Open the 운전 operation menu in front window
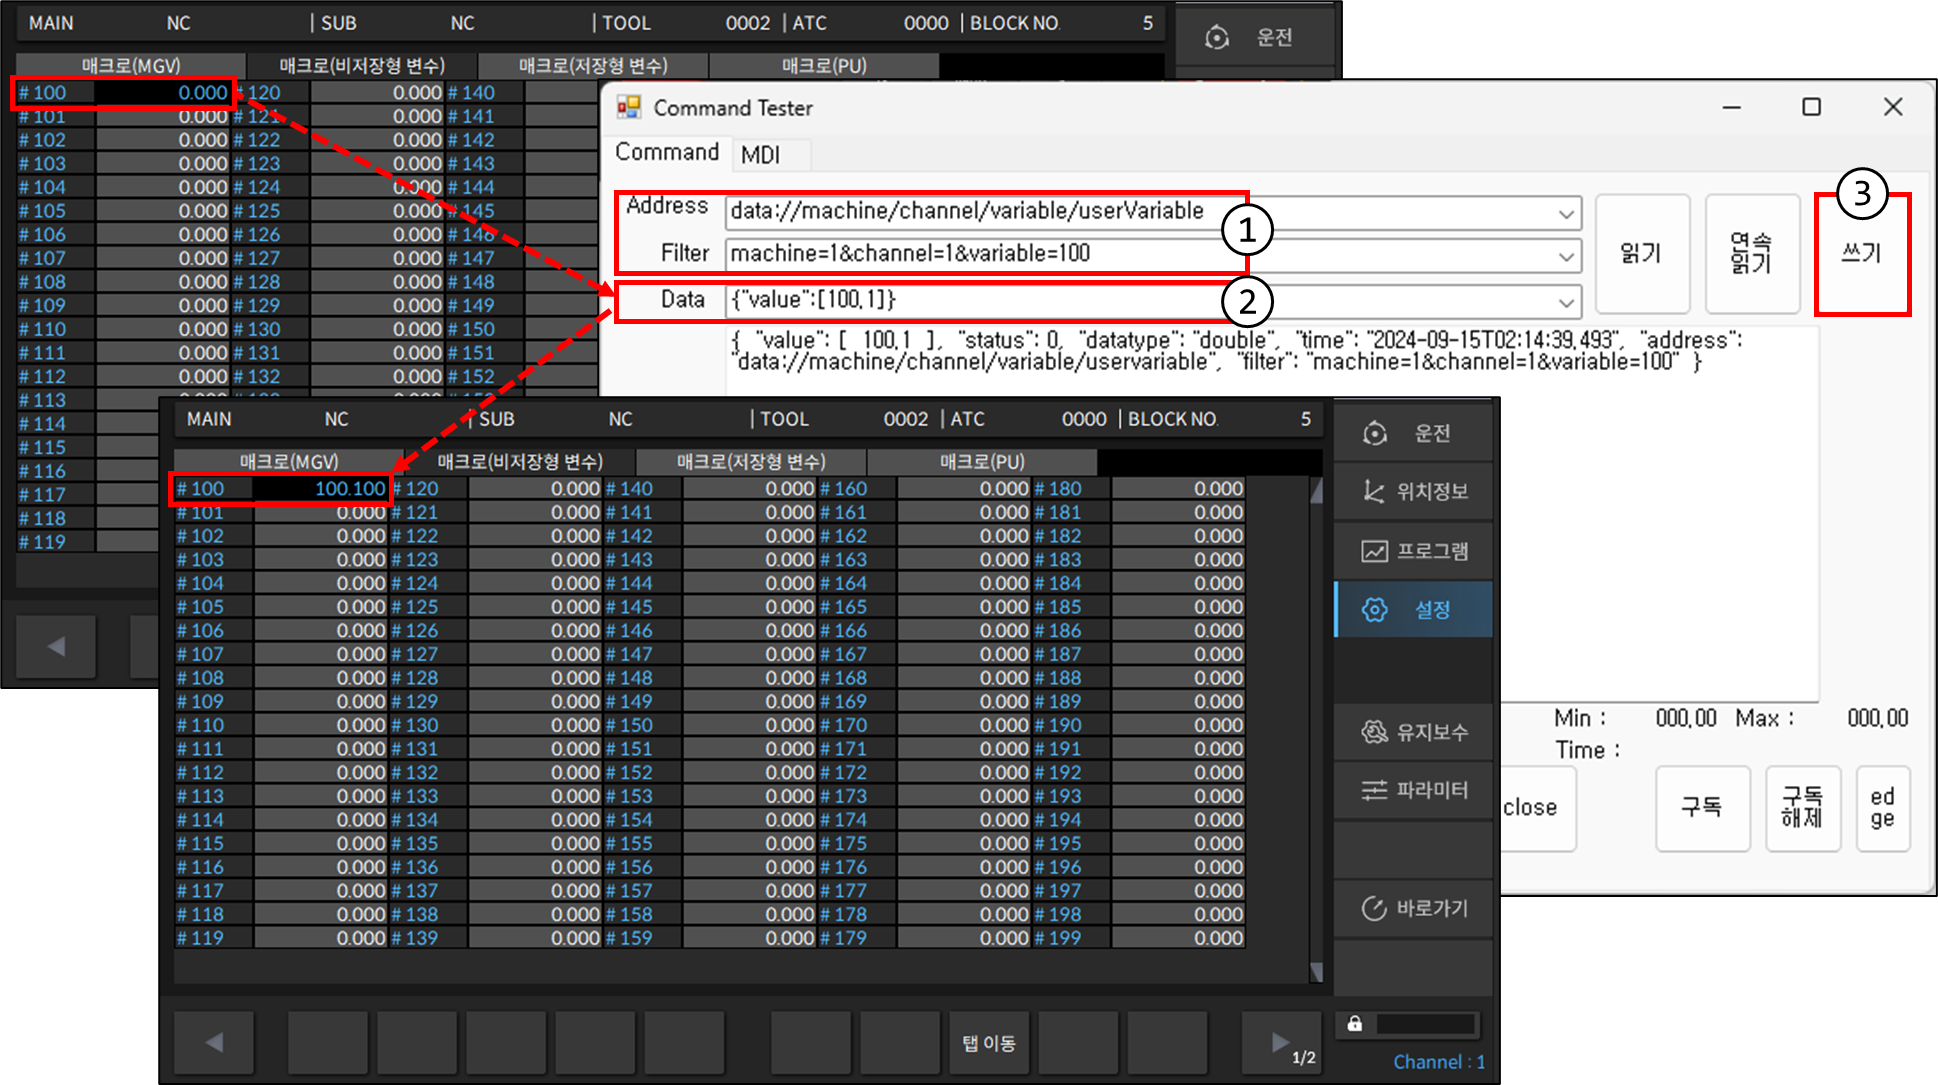 point(1413,433)
